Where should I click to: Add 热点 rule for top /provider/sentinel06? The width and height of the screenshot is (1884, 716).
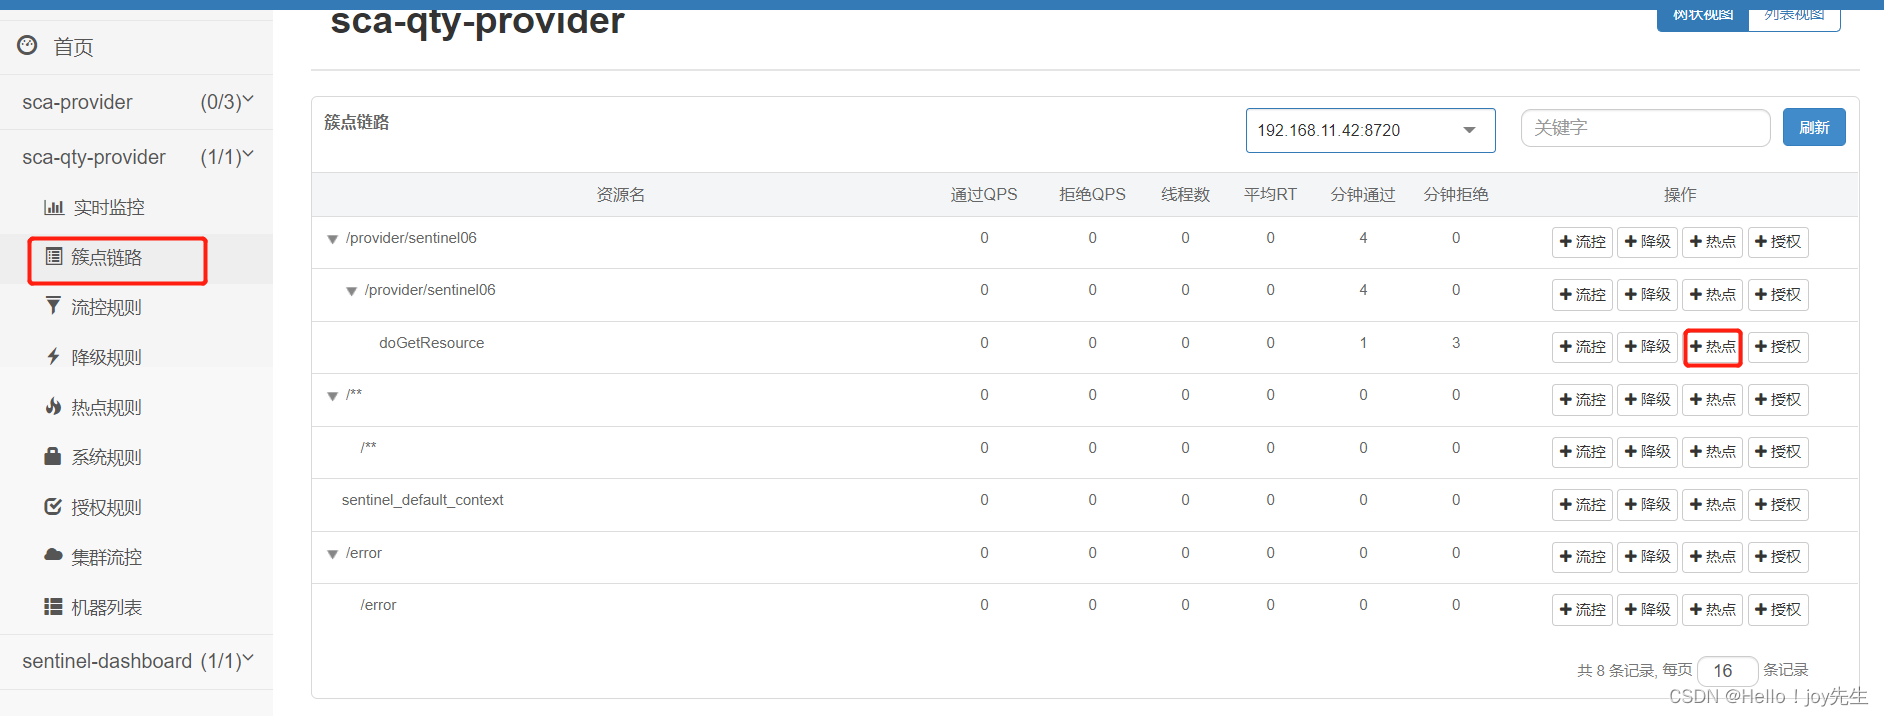(x=1712, y=242)
